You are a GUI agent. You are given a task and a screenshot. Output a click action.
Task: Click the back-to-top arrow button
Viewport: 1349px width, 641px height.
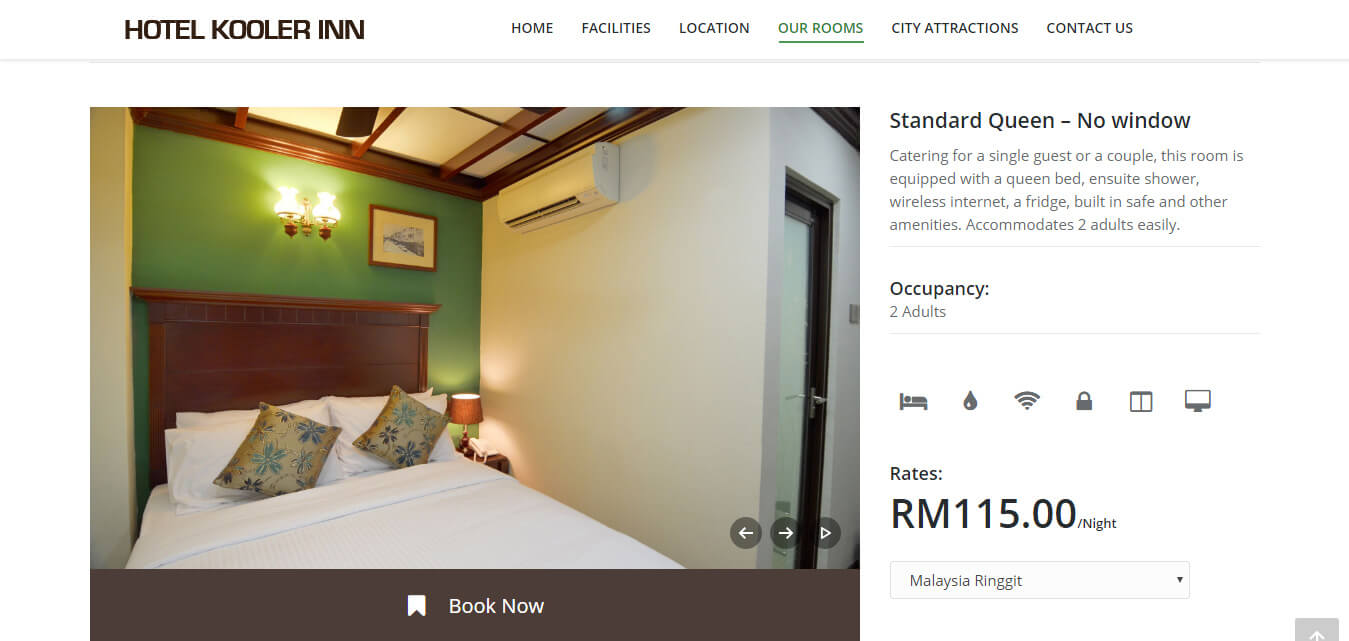click(1317, 630)
